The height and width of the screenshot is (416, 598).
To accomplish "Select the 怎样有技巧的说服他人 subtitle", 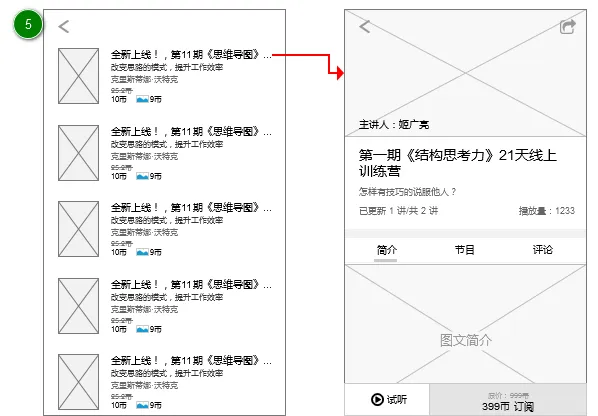I will [407, 192].
